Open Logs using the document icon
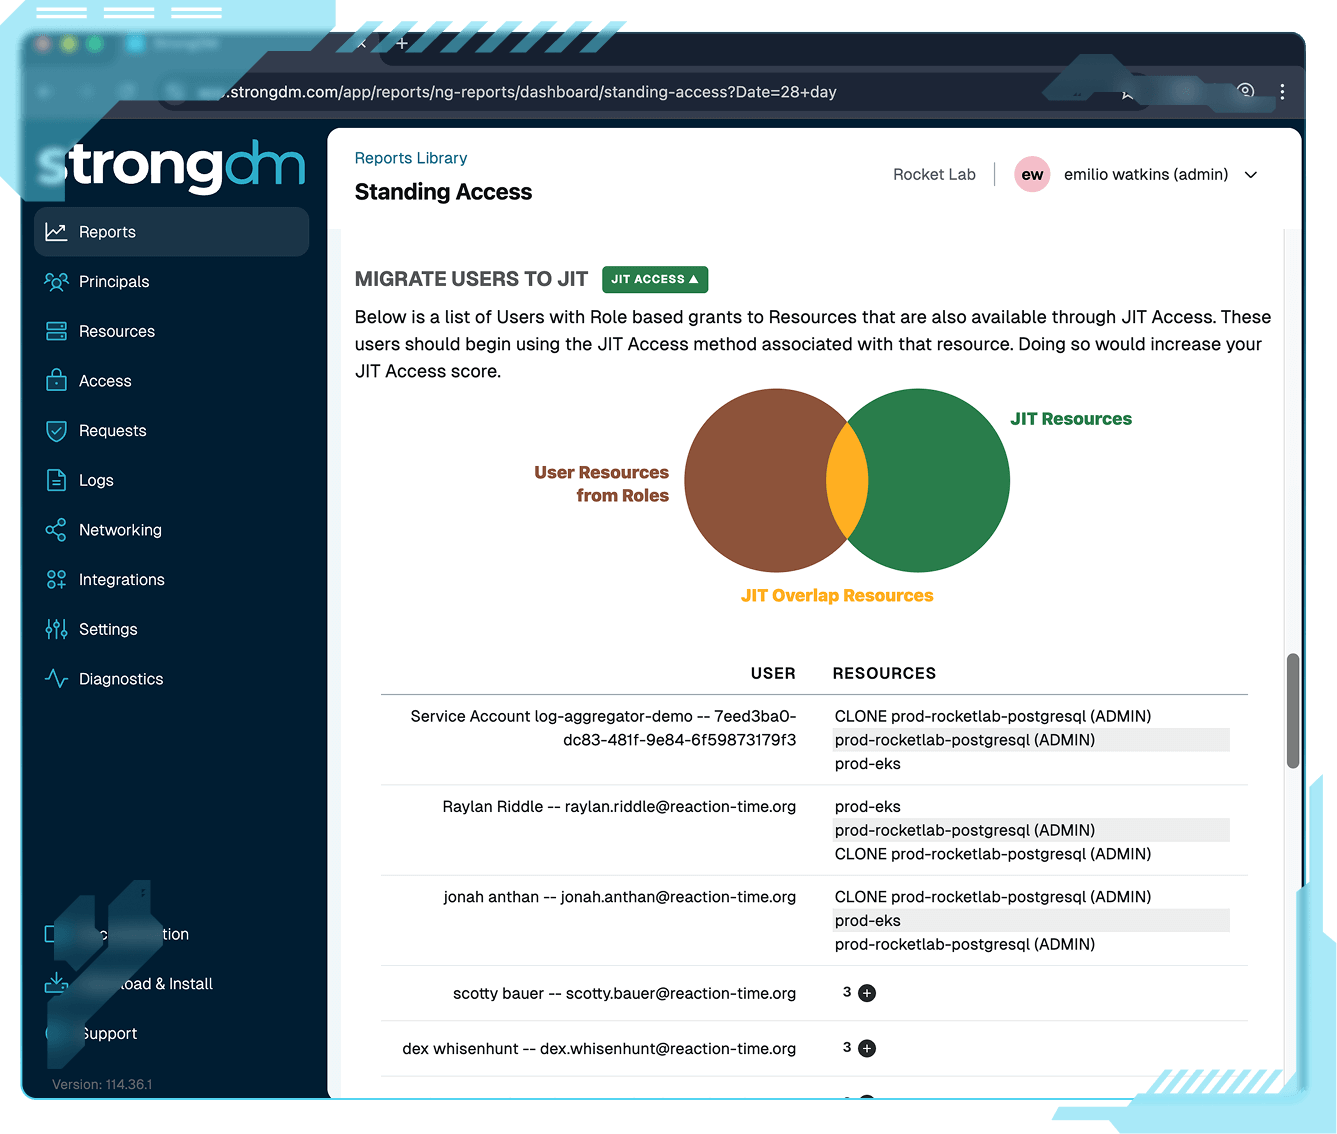This screenshot has height=1134, width=1337. pos(56,480)
